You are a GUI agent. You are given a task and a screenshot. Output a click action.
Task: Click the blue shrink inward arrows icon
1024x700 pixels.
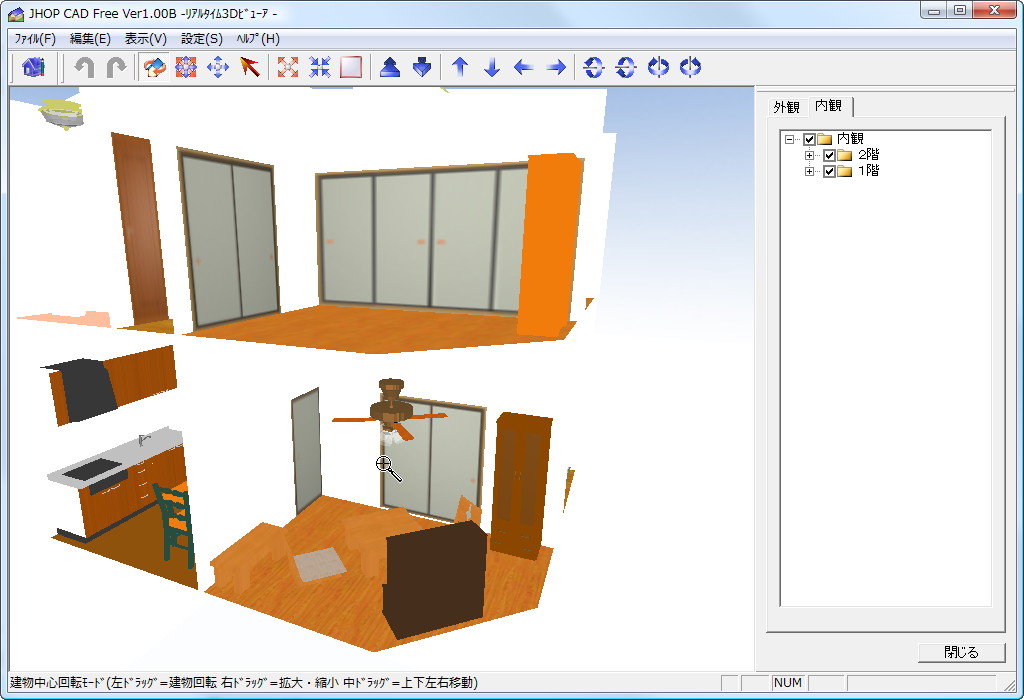(x=319, y=67)
